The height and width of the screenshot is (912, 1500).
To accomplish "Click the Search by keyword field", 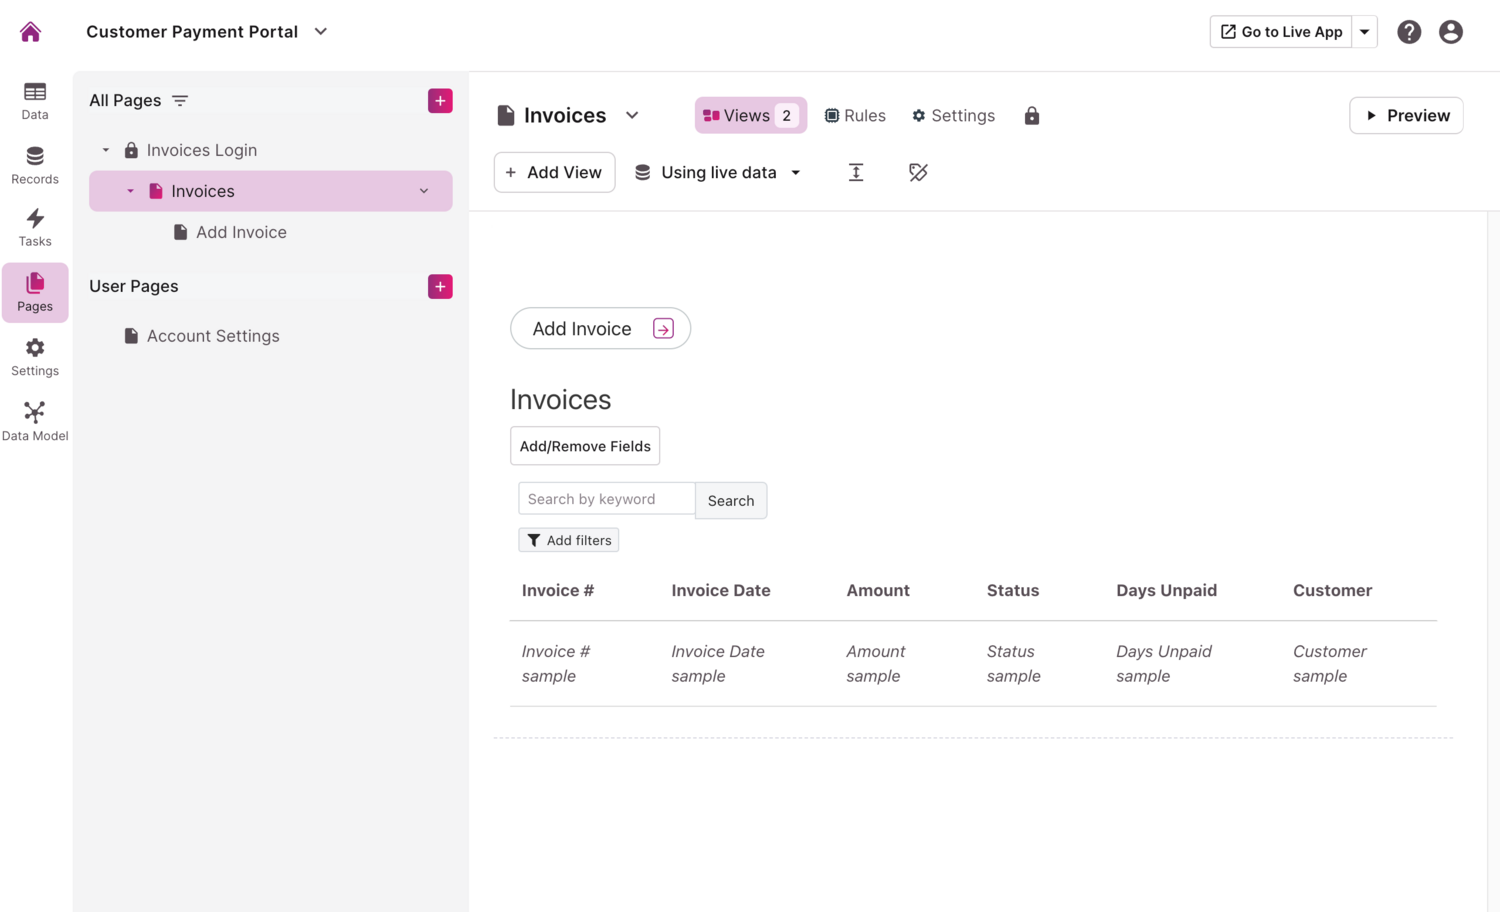I will [606, 499].
